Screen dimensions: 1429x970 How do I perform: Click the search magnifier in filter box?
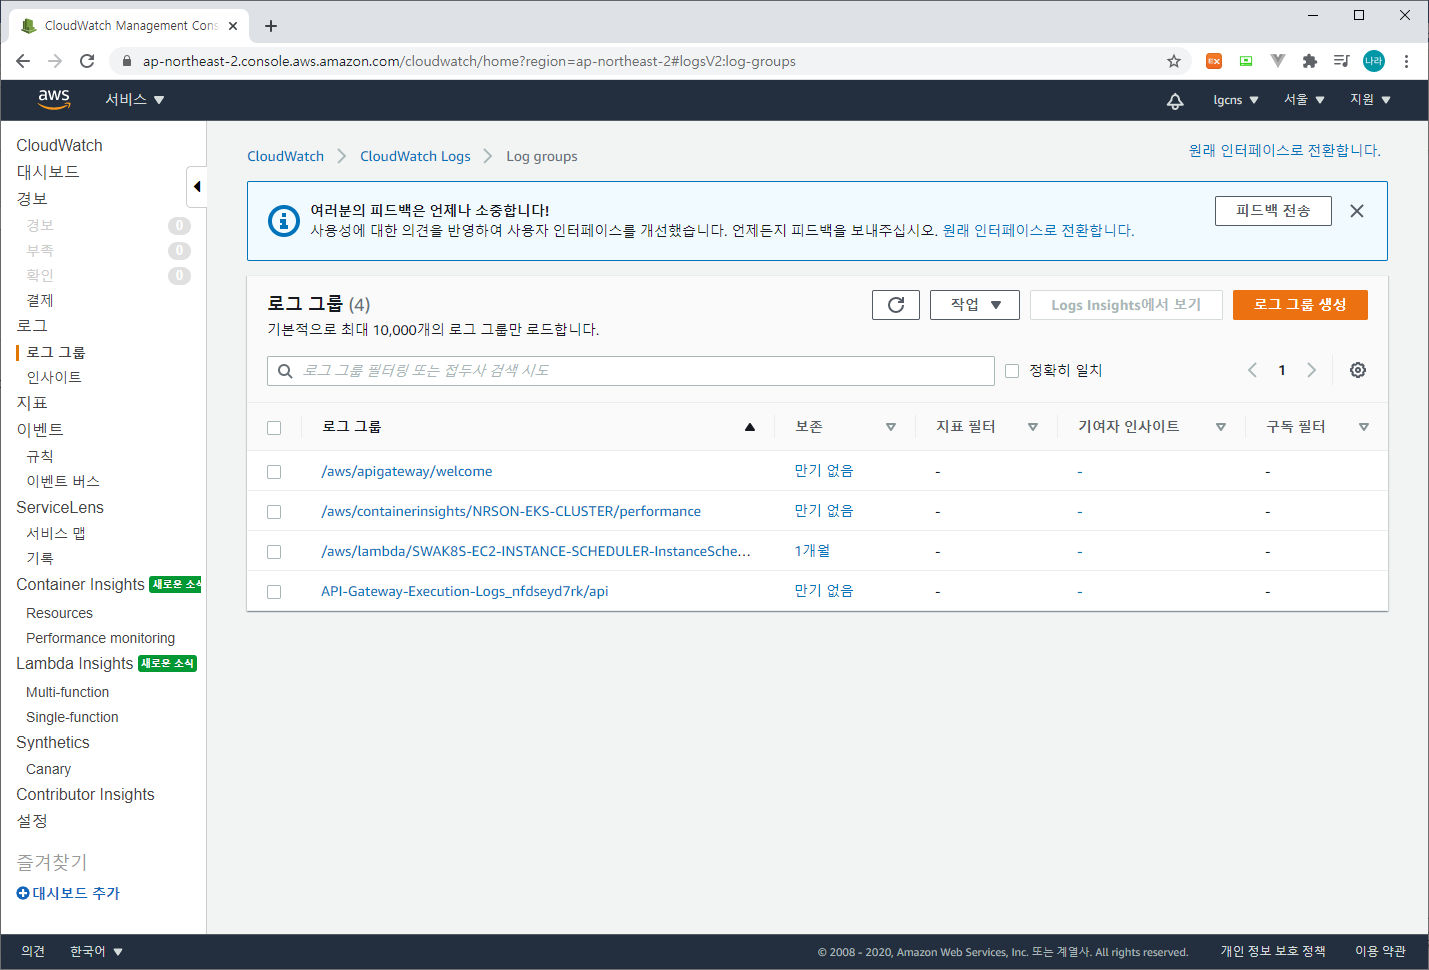[285, 371]
